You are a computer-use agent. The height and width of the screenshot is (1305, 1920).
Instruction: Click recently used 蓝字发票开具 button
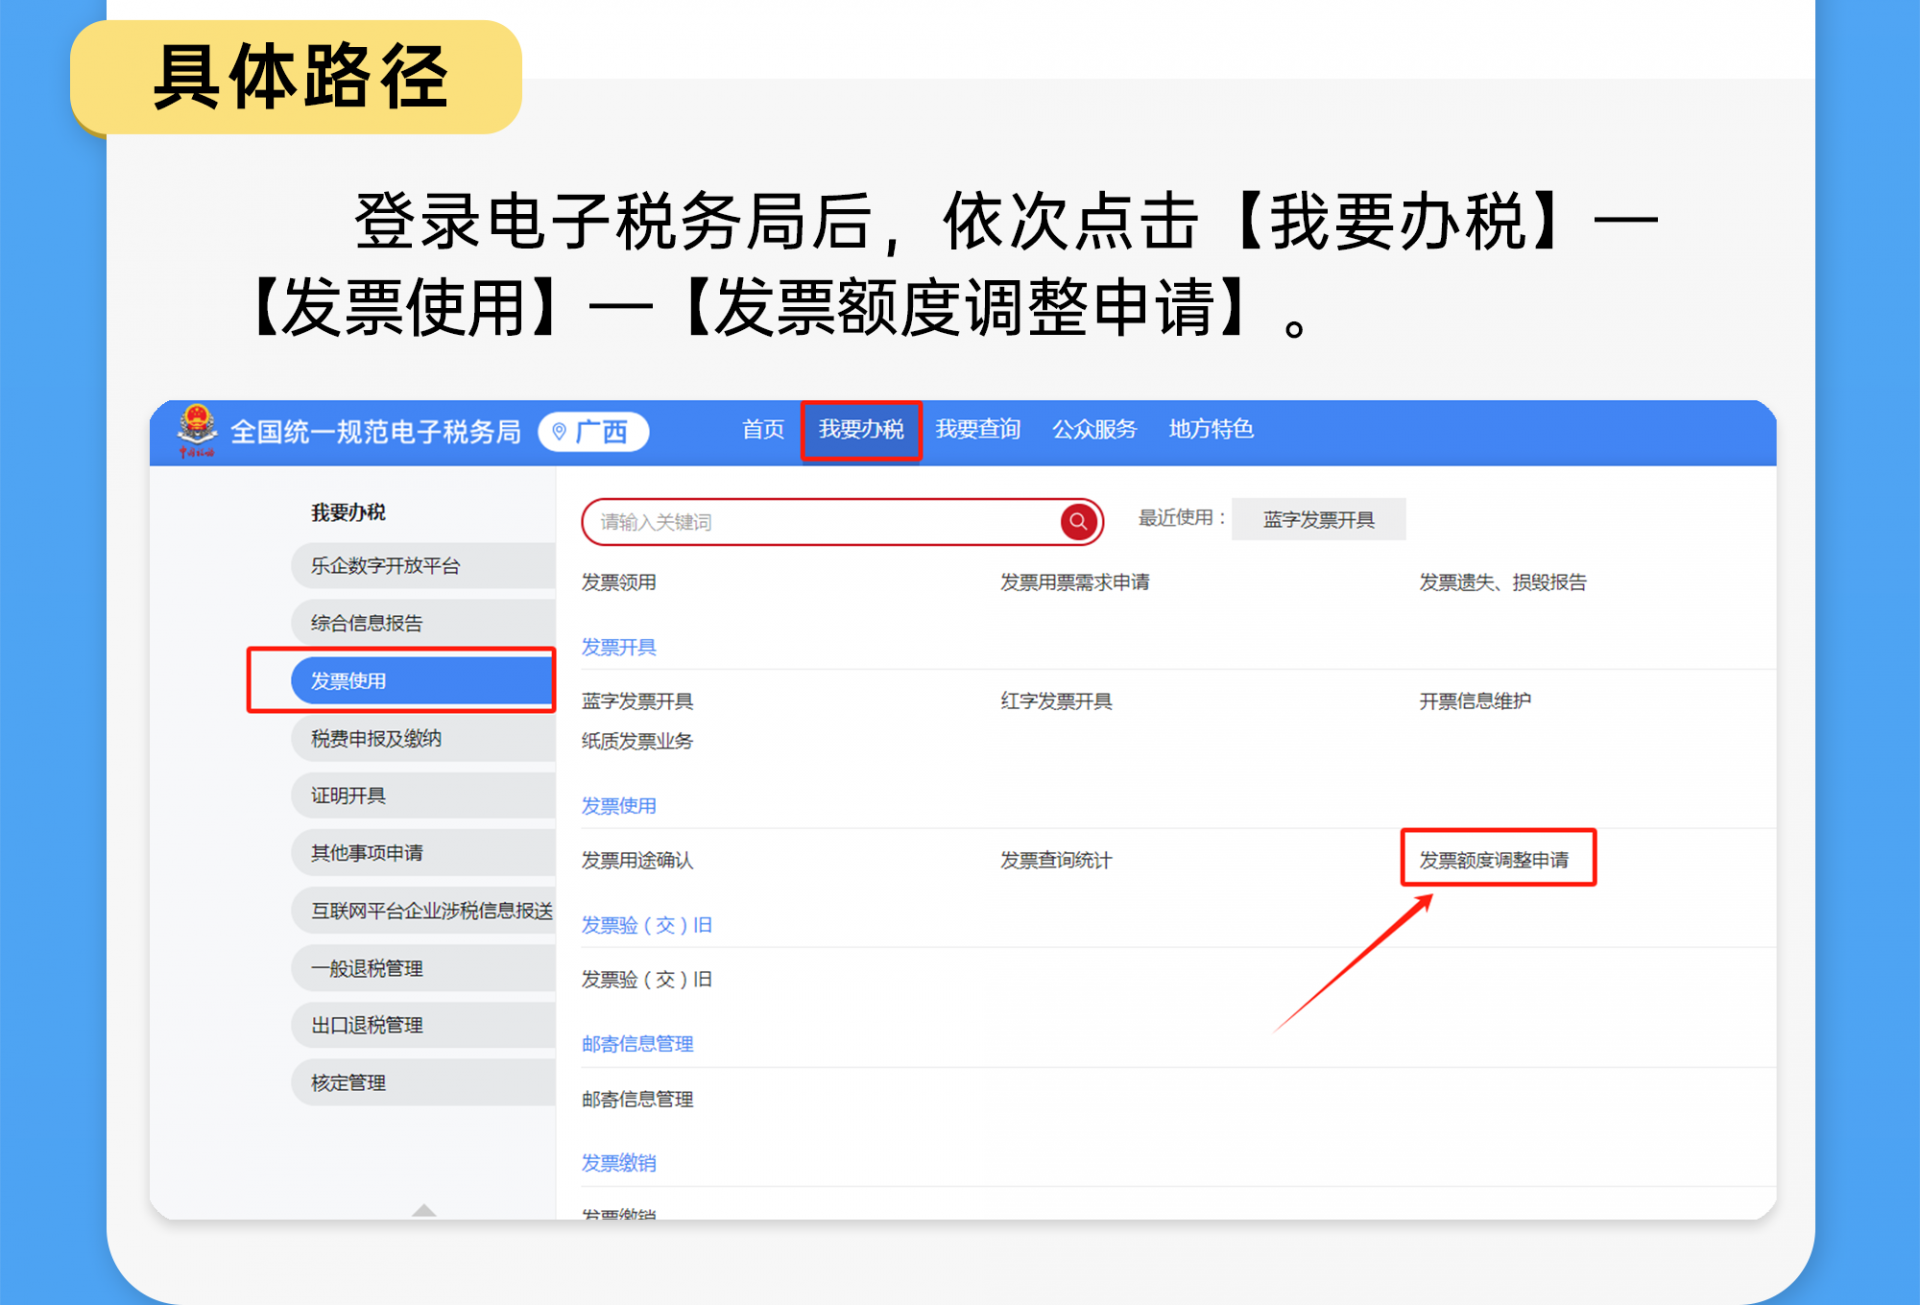pos(1318,520)
